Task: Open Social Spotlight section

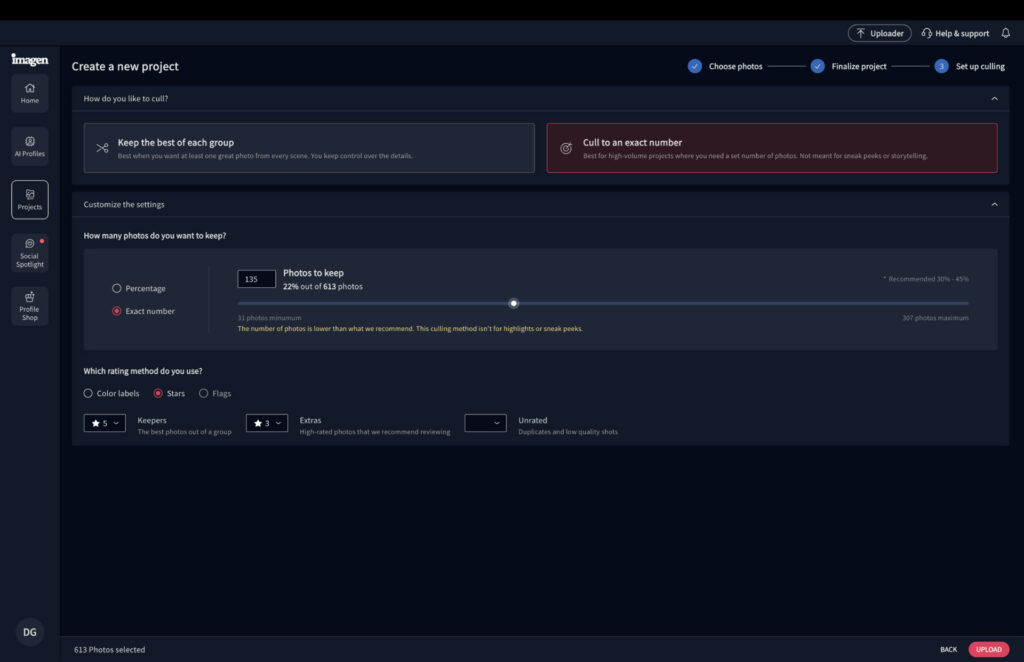Action: coord(30,252)
